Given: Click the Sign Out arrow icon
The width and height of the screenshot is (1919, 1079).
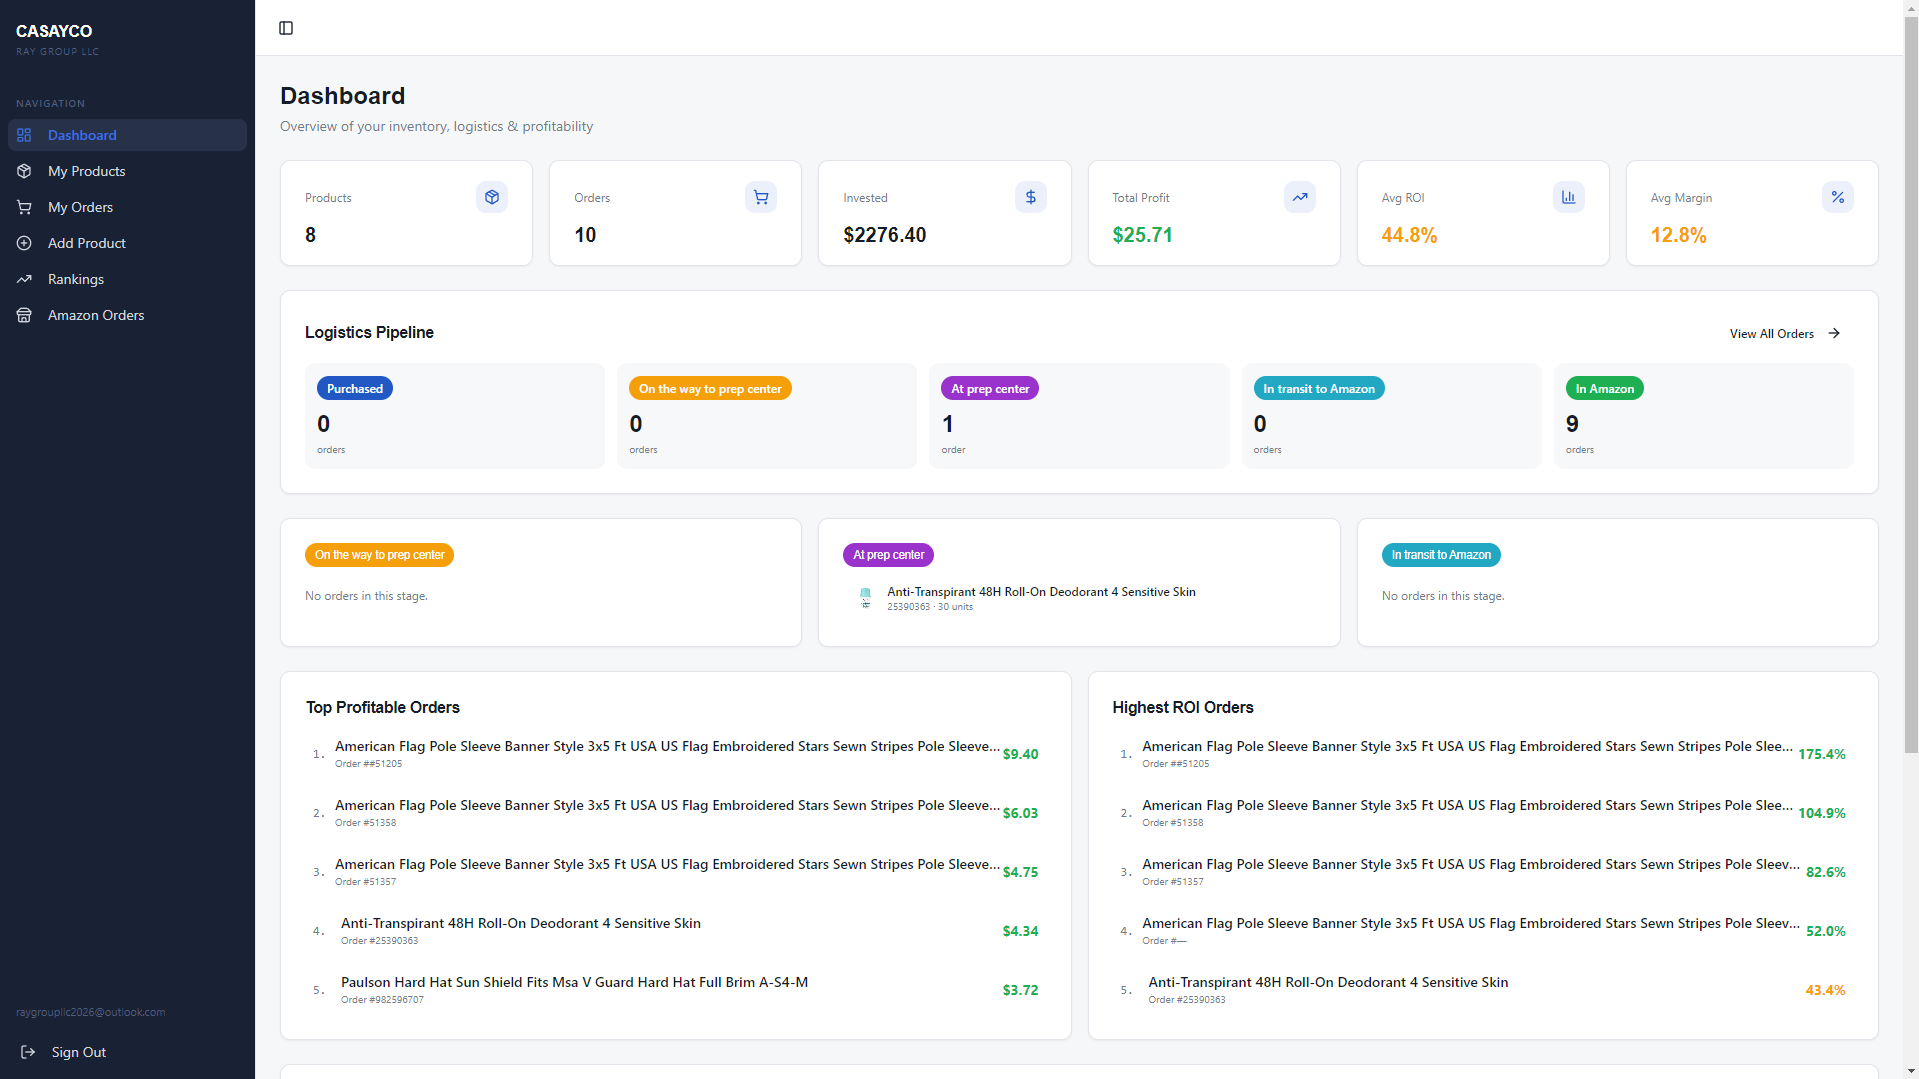Looking at the screenshot, I should tap(28, 1052).
